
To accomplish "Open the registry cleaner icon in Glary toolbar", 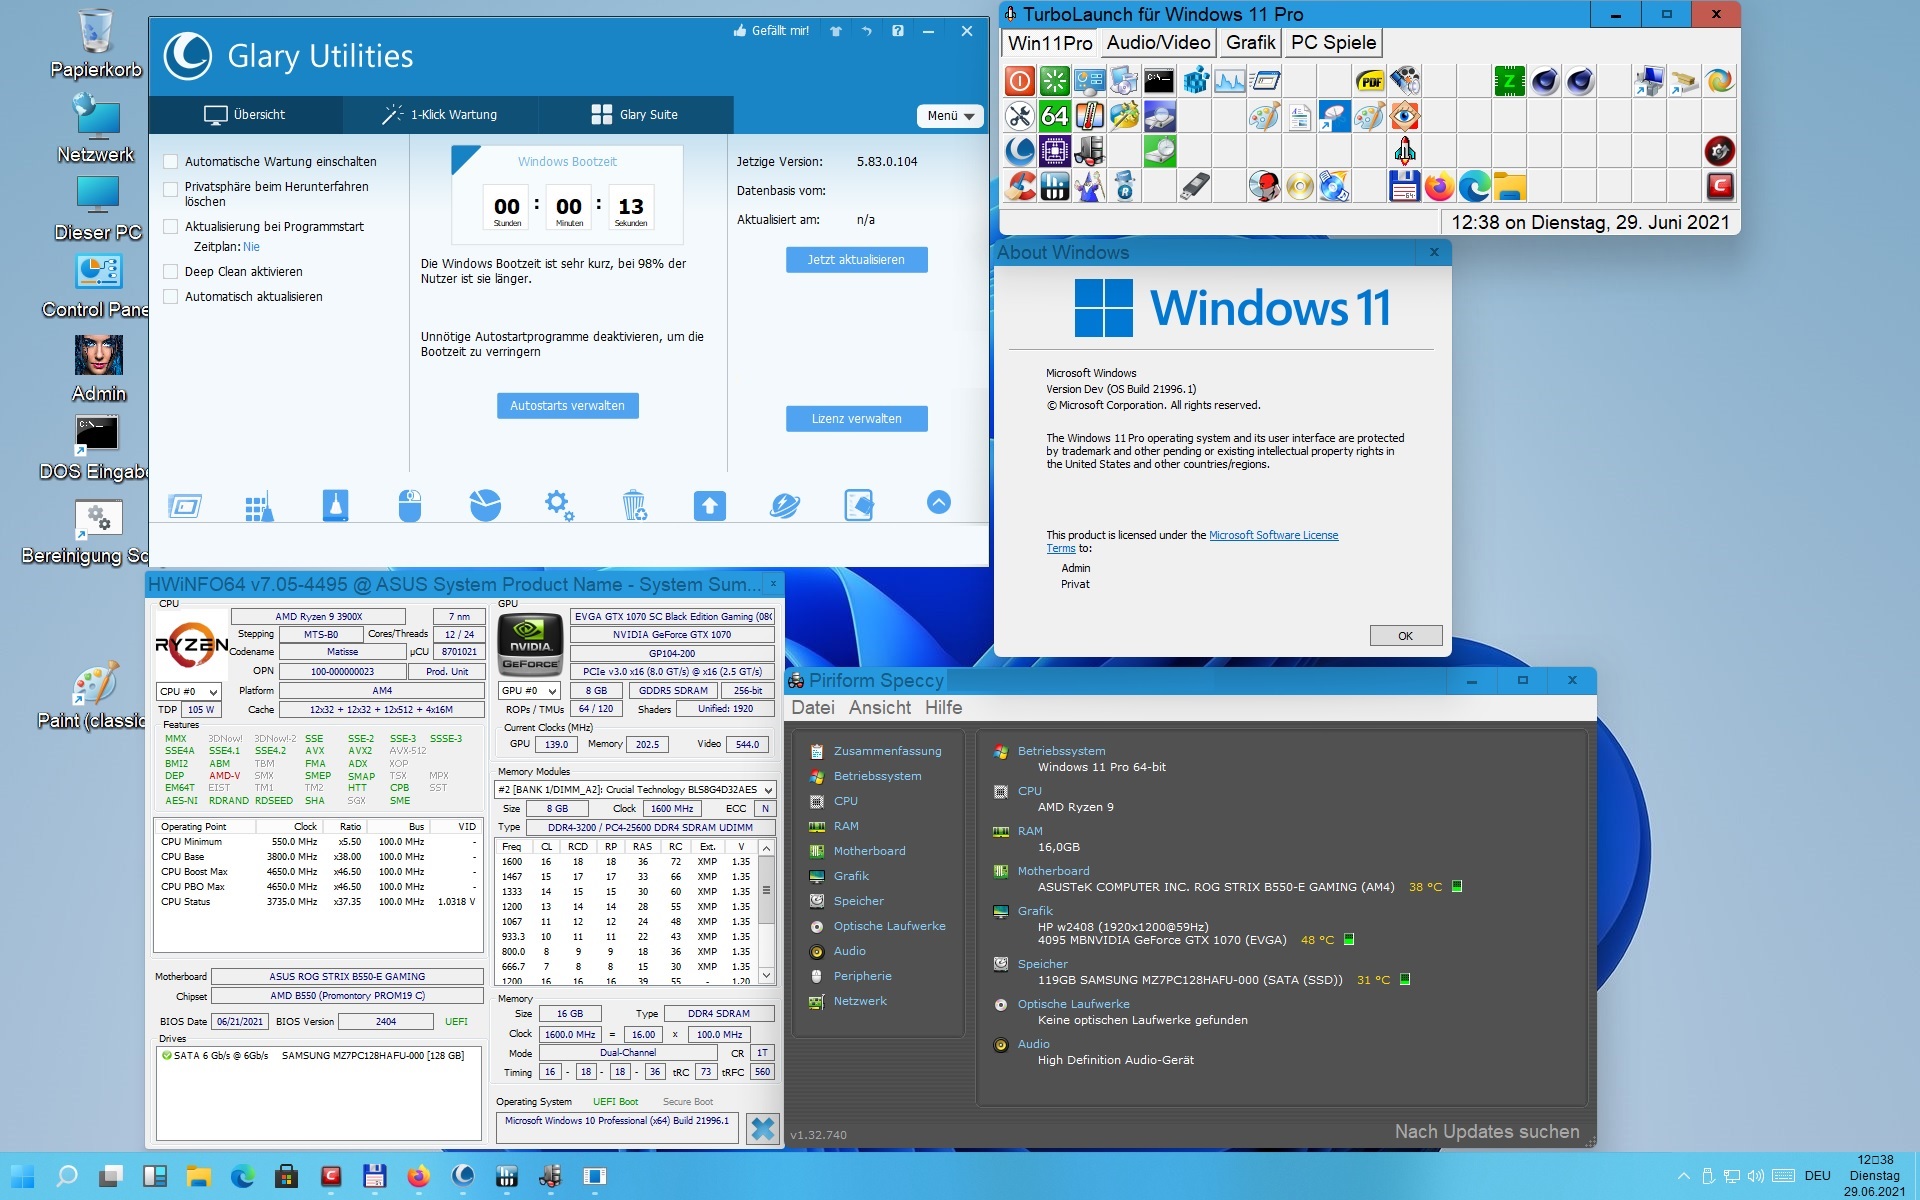I will [x=259, y=505].
